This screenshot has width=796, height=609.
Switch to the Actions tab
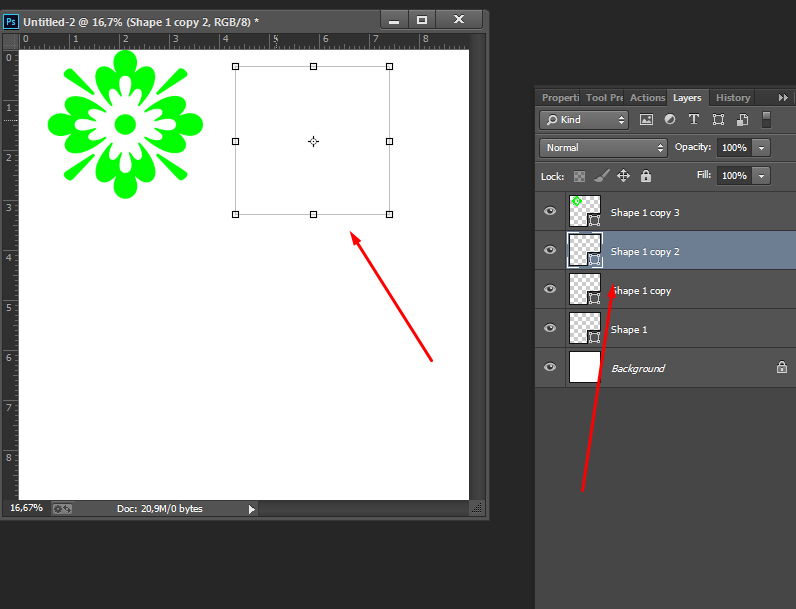click(647, 97)
